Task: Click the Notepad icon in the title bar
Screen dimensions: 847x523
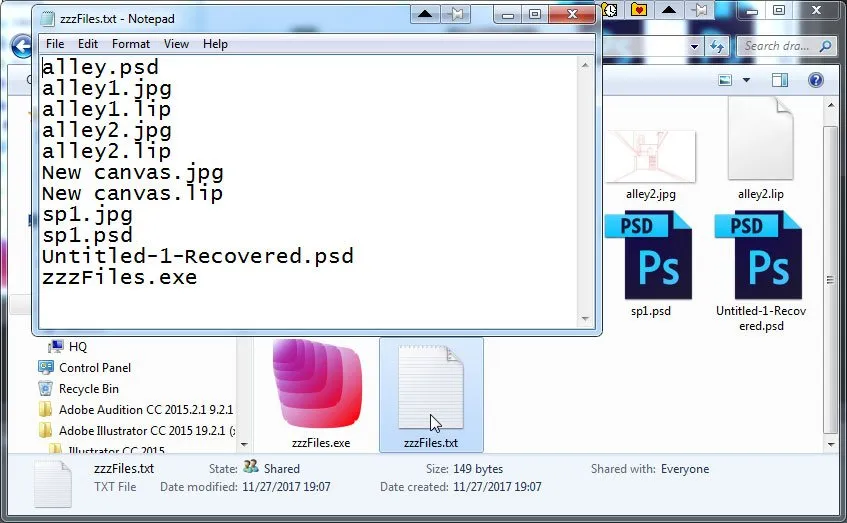Action: coord(48,19)
